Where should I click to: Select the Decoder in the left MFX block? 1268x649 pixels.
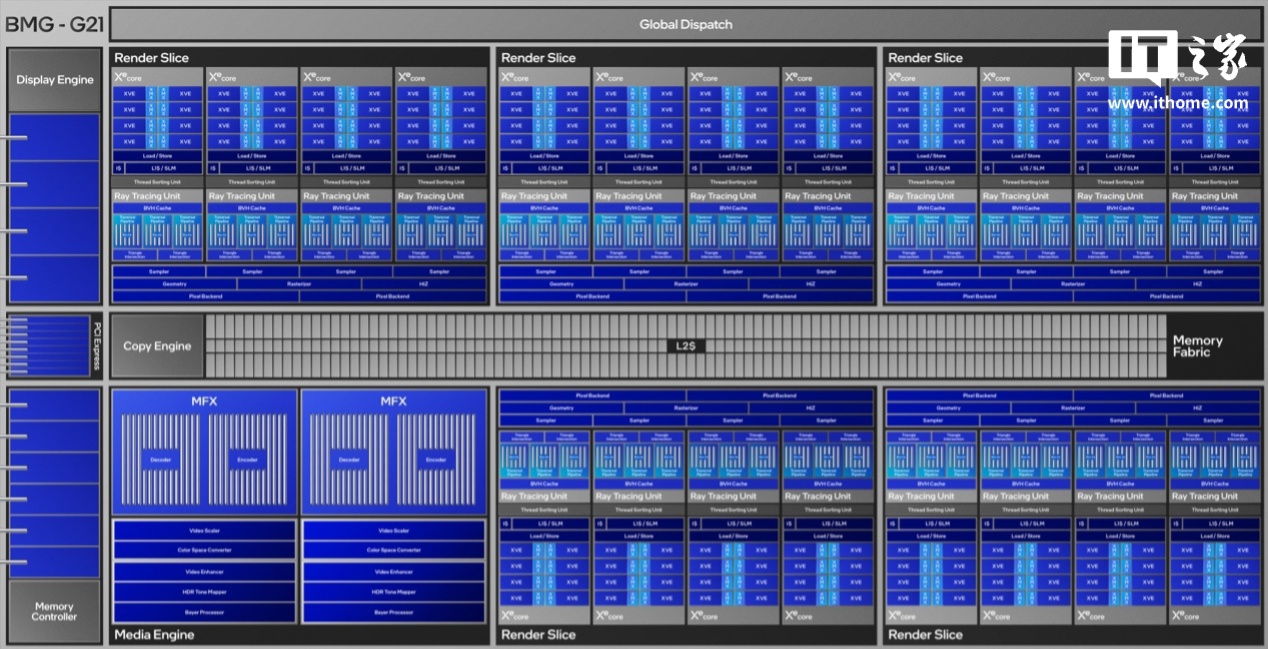(160, 460)
